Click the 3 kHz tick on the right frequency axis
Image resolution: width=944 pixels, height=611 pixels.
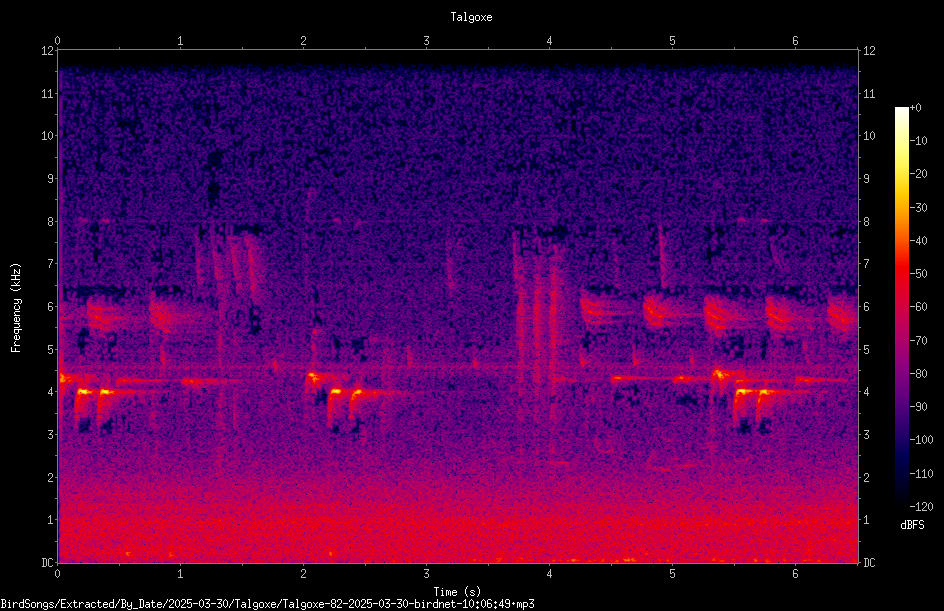click(x=866, y=435)
